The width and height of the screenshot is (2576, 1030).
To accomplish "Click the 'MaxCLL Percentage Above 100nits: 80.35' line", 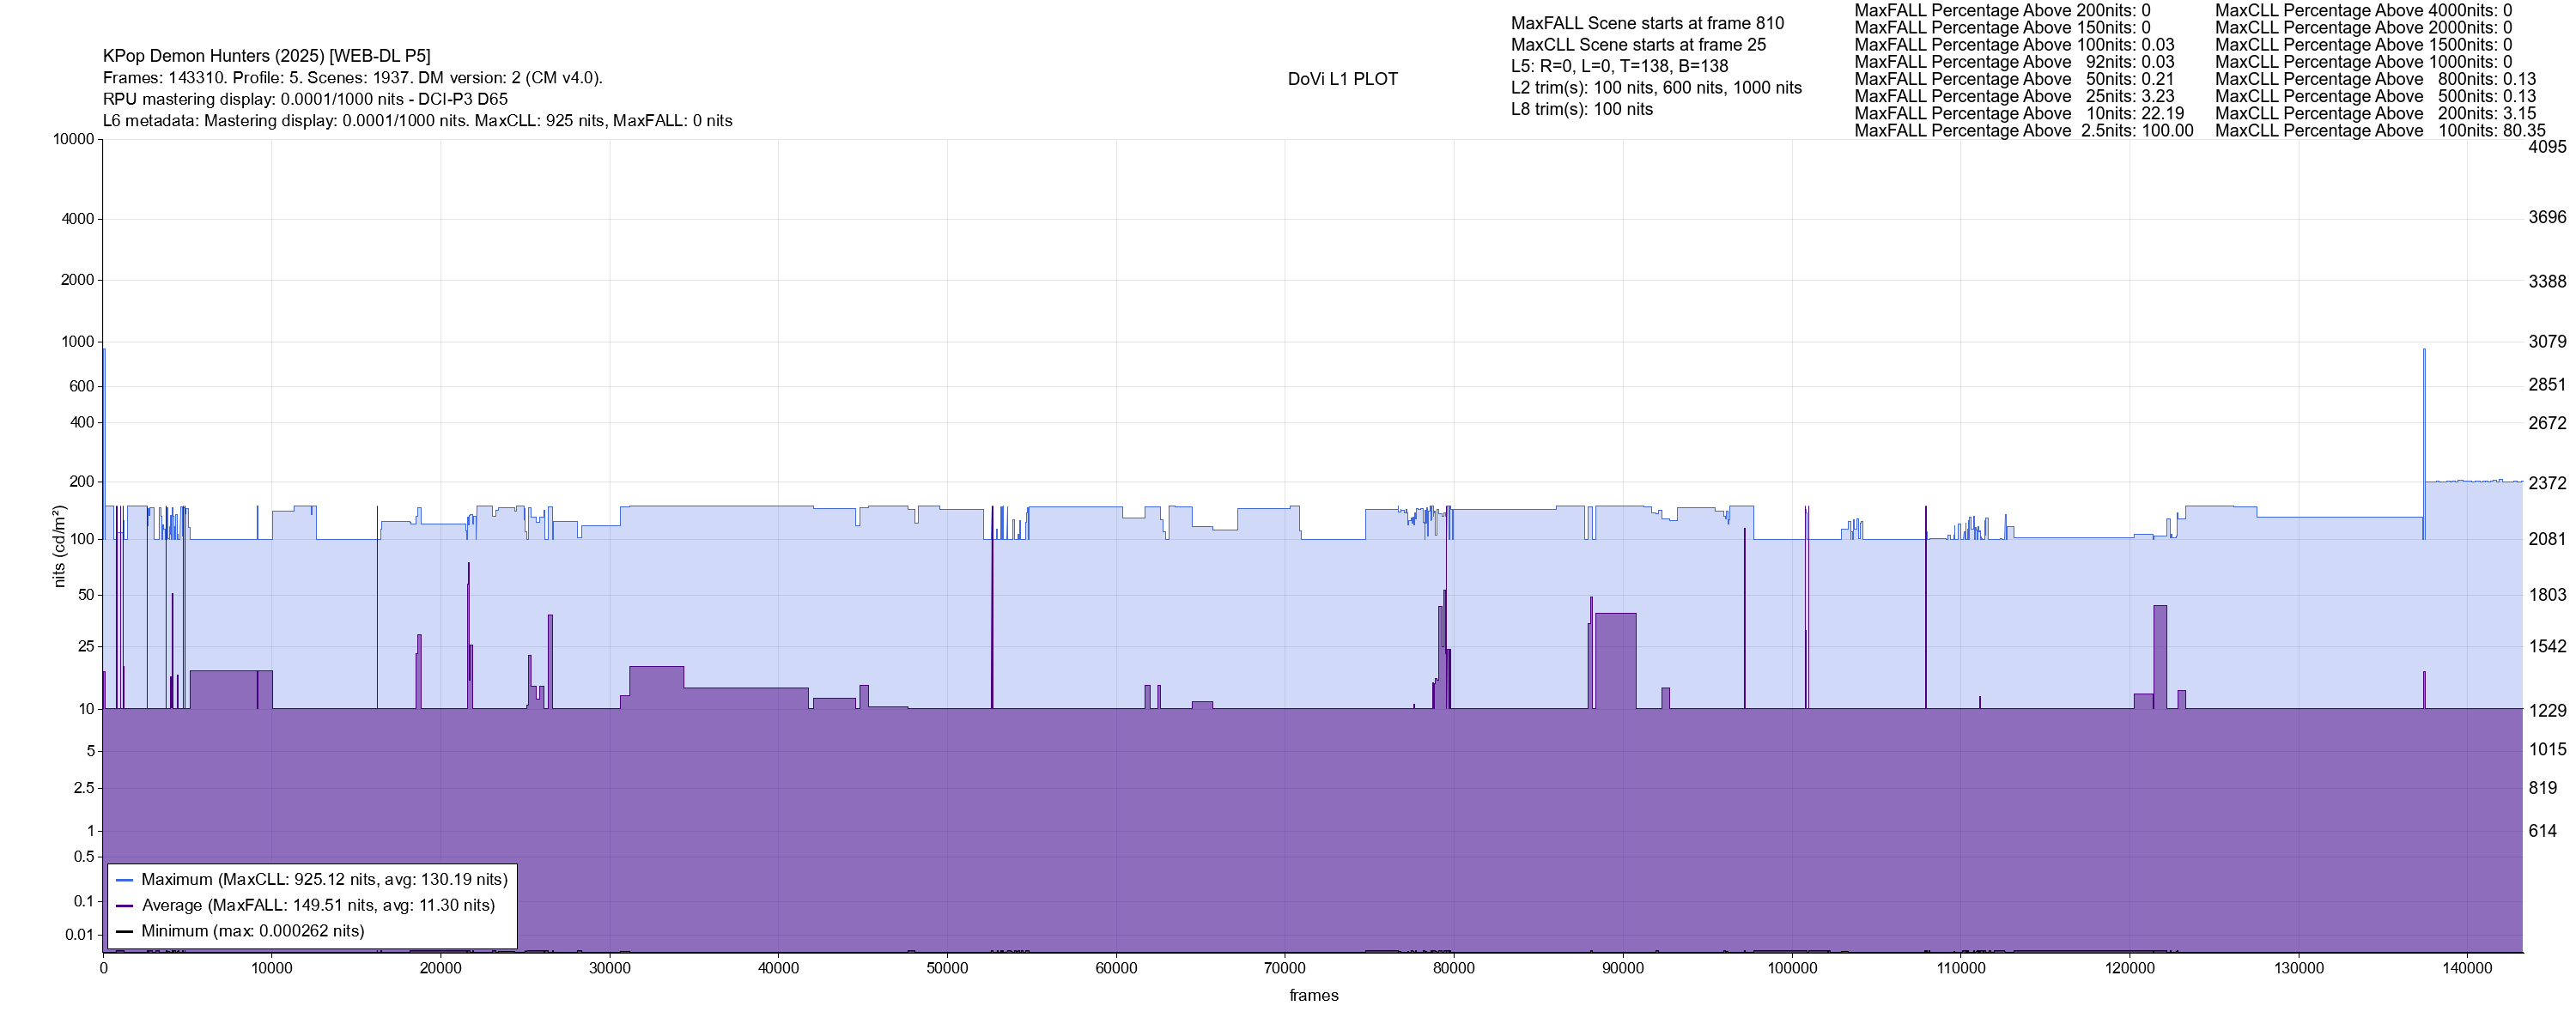I will click(2380, 131).
